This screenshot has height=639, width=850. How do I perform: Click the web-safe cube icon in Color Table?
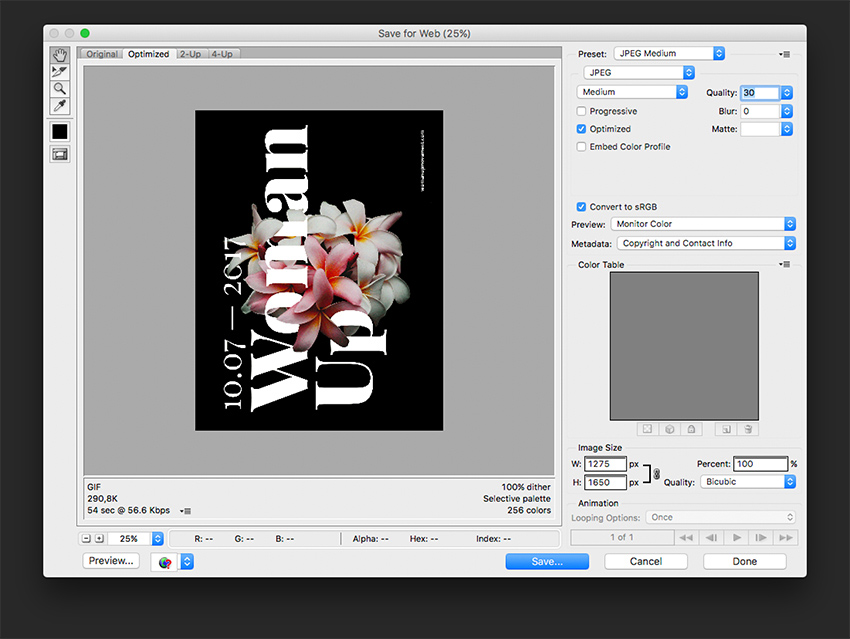click(x=669, y=429)
